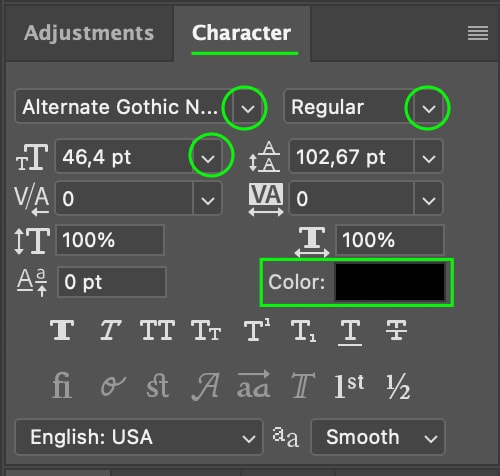
Task: Apply Strikethrough text style icon
Action: [x=396, y=330]
